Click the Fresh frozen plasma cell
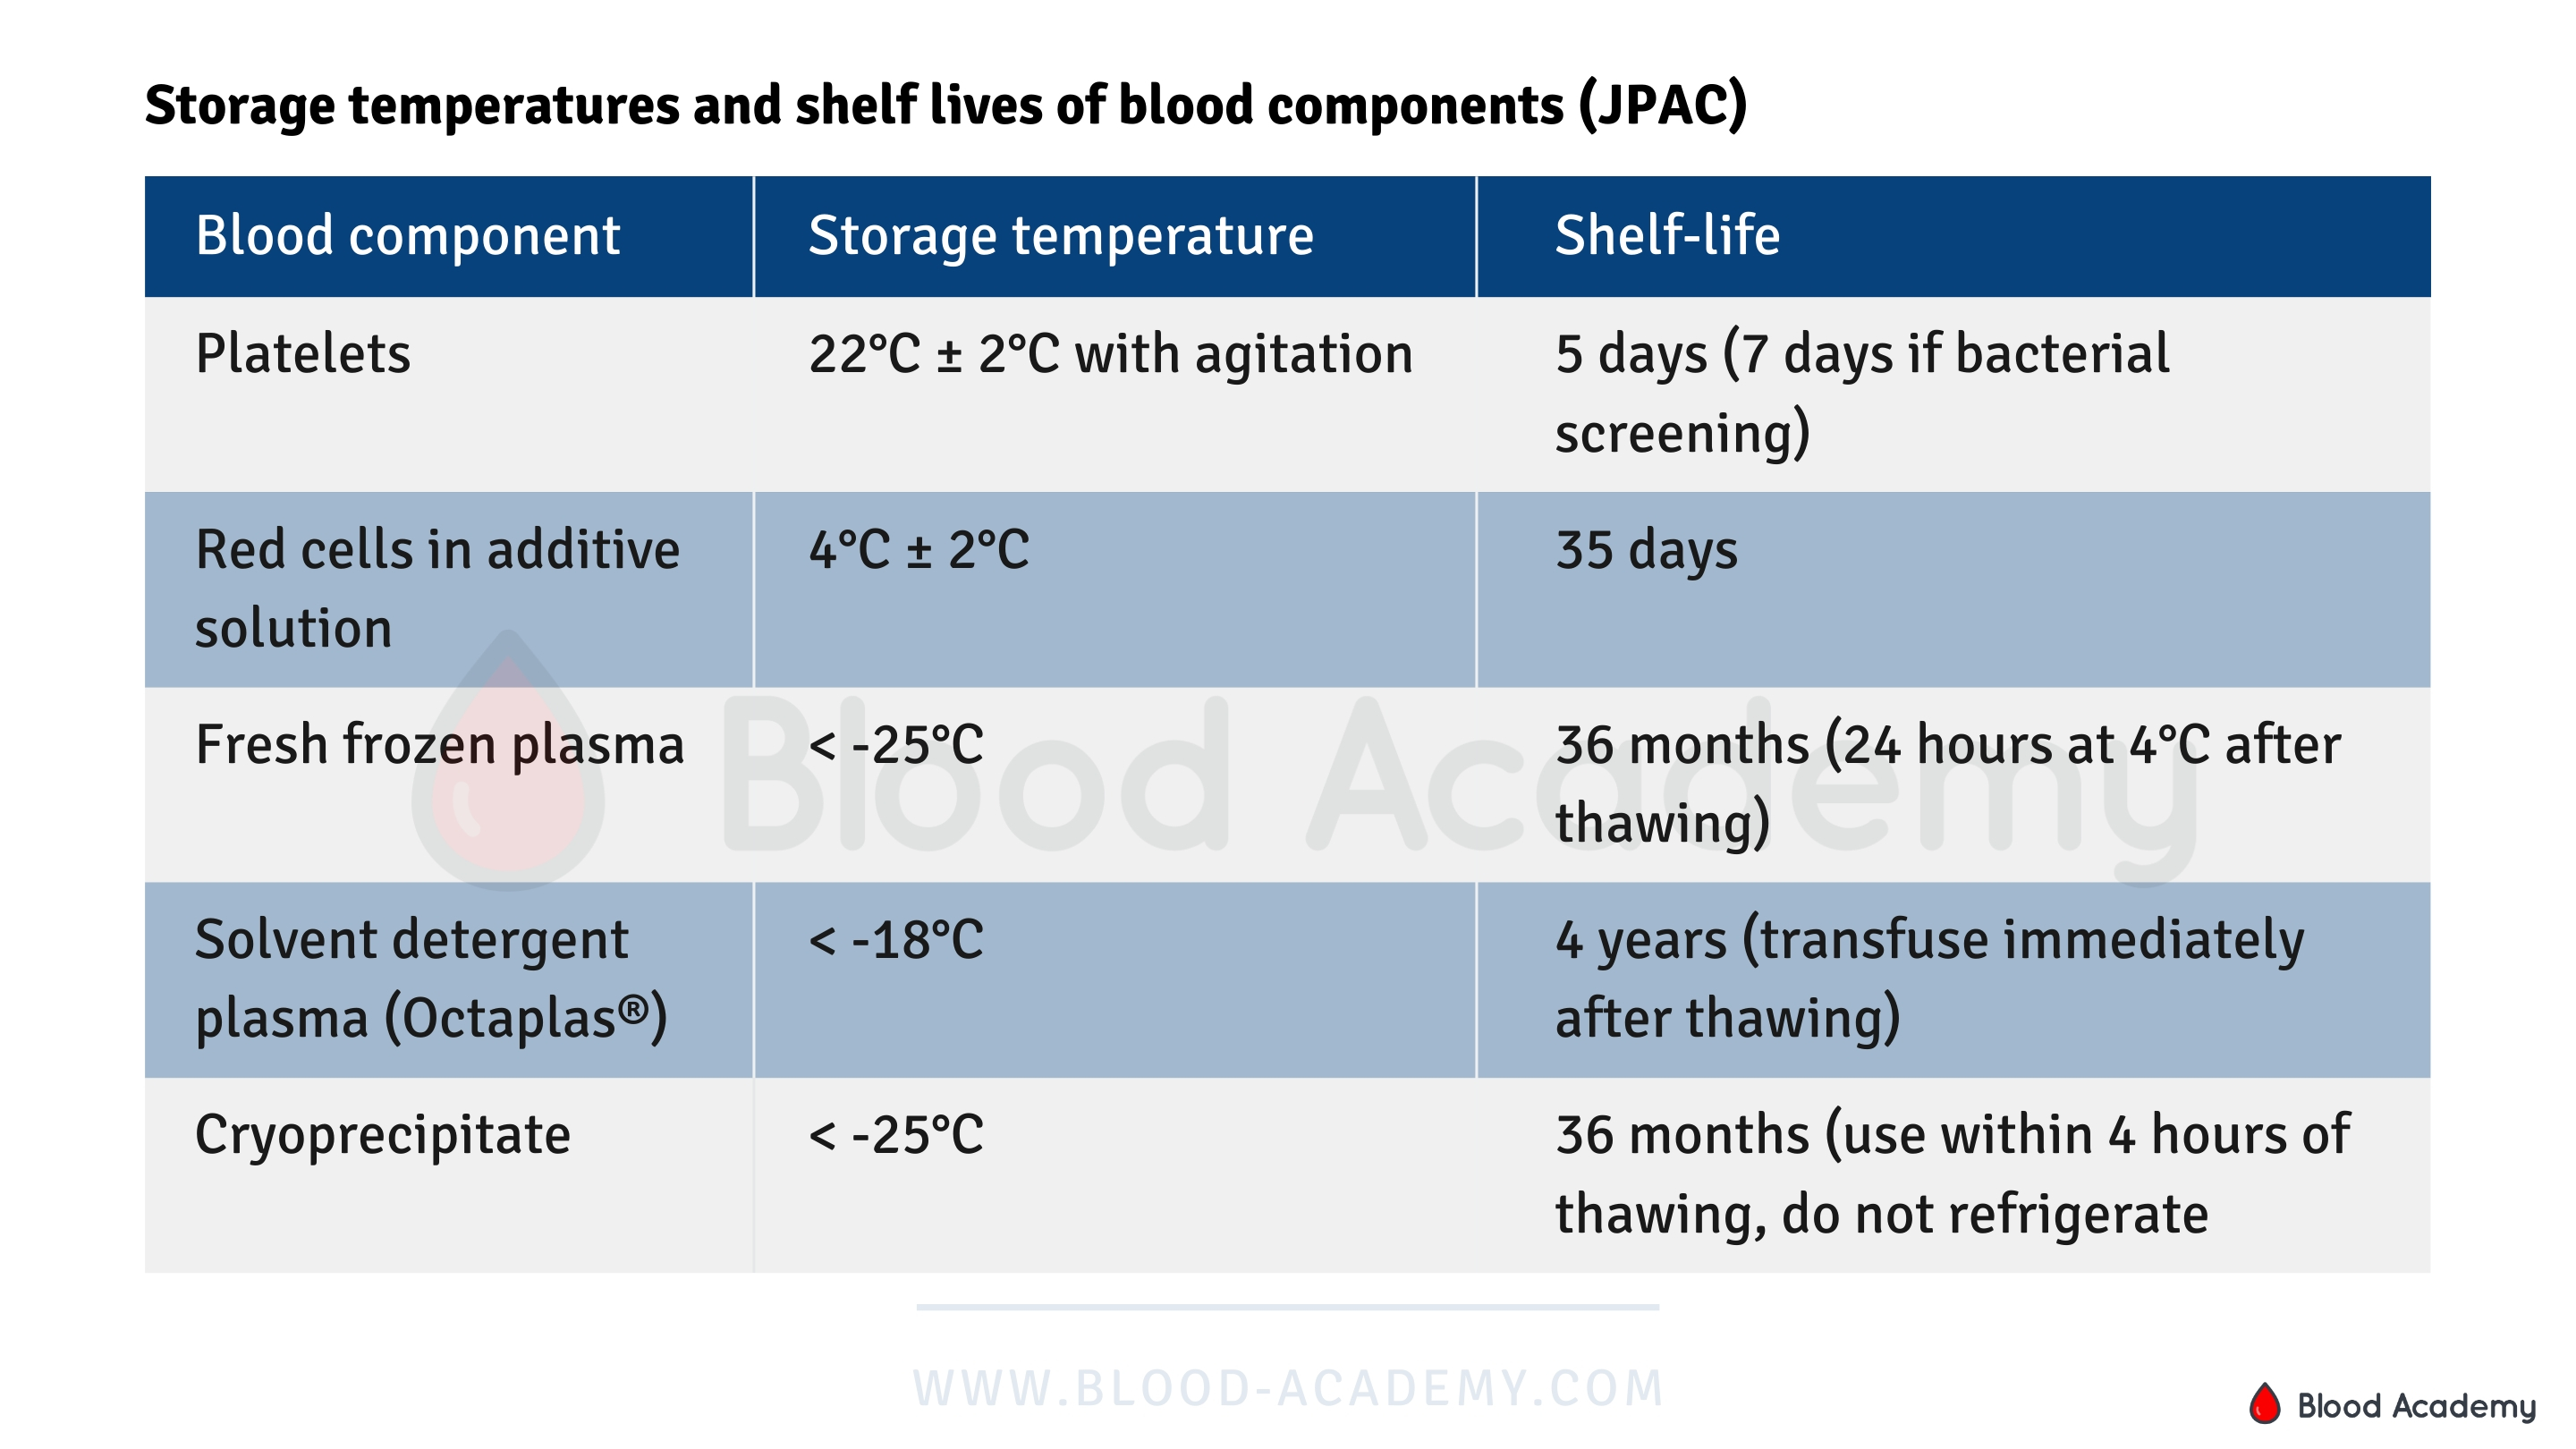 click(439, 745)
